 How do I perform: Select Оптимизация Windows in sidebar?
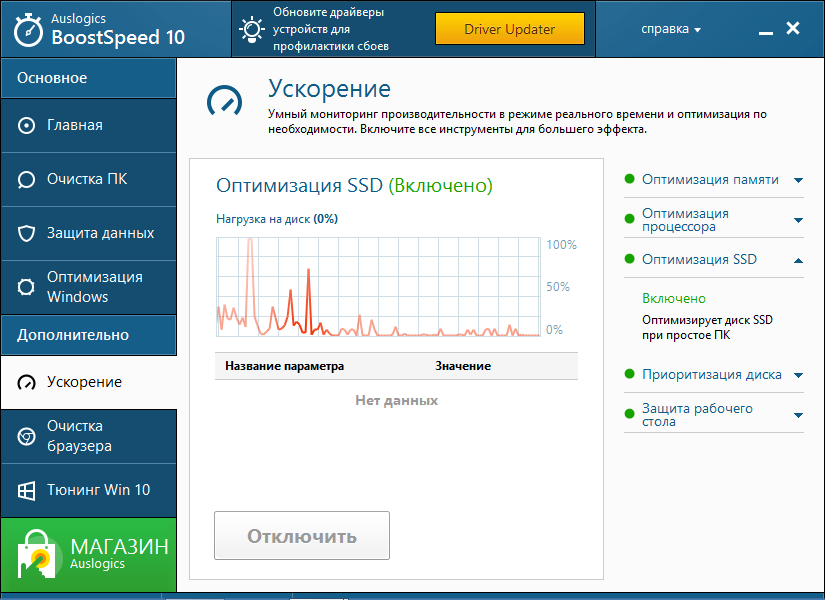point(88,287)
